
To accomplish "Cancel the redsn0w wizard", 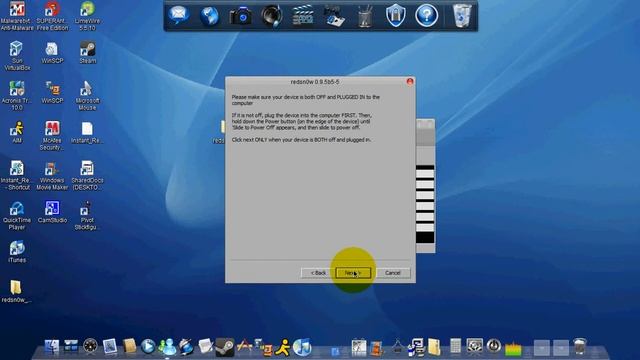I will click(393, 273).
